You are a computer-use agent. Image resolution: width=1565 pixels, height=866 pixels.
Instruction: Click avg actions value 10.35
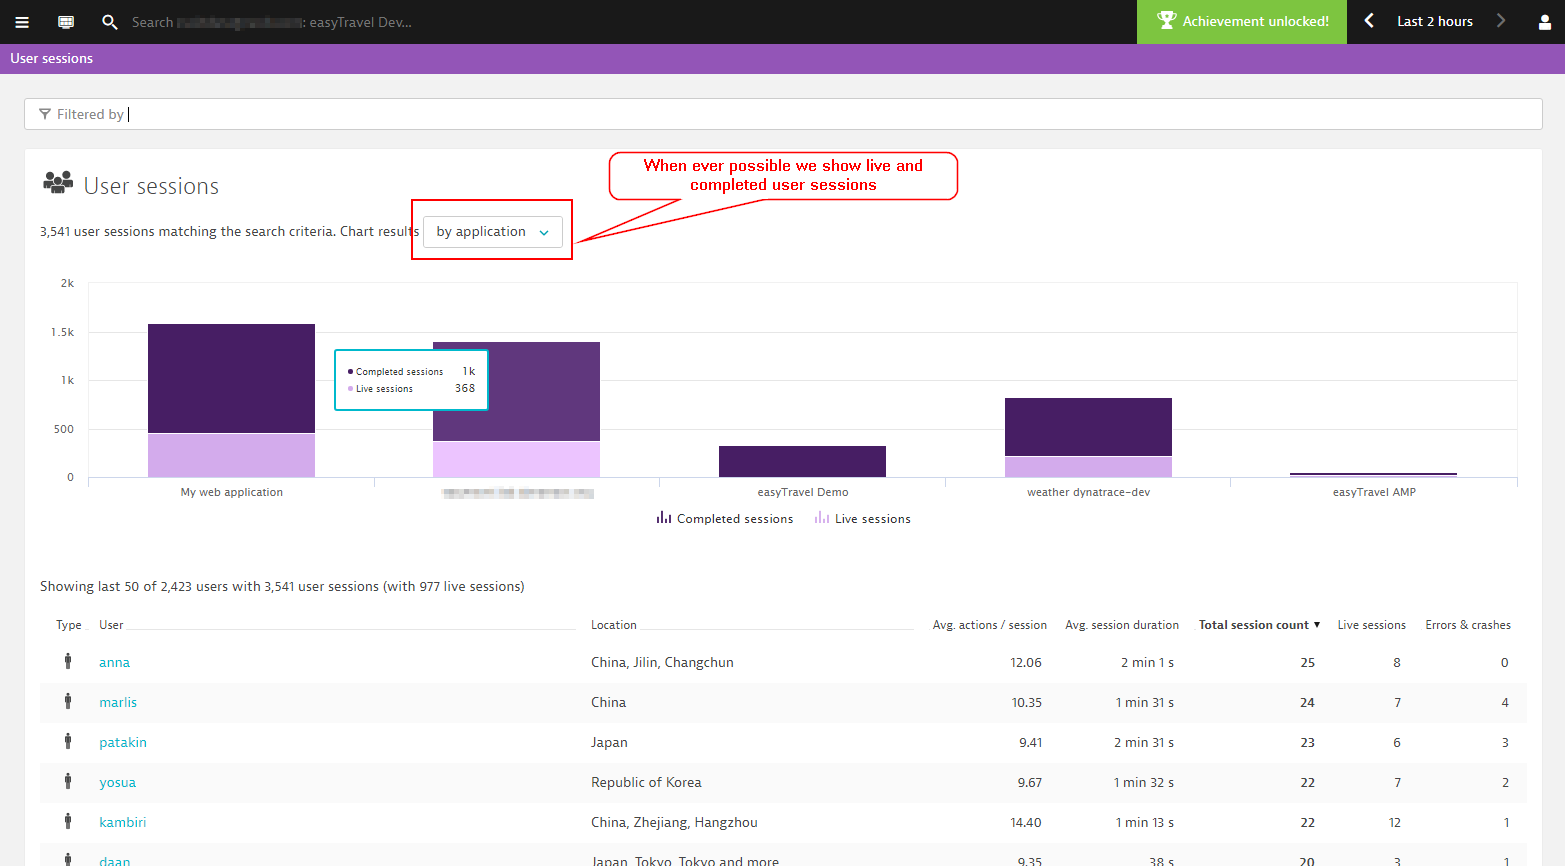click(1026, 702)
